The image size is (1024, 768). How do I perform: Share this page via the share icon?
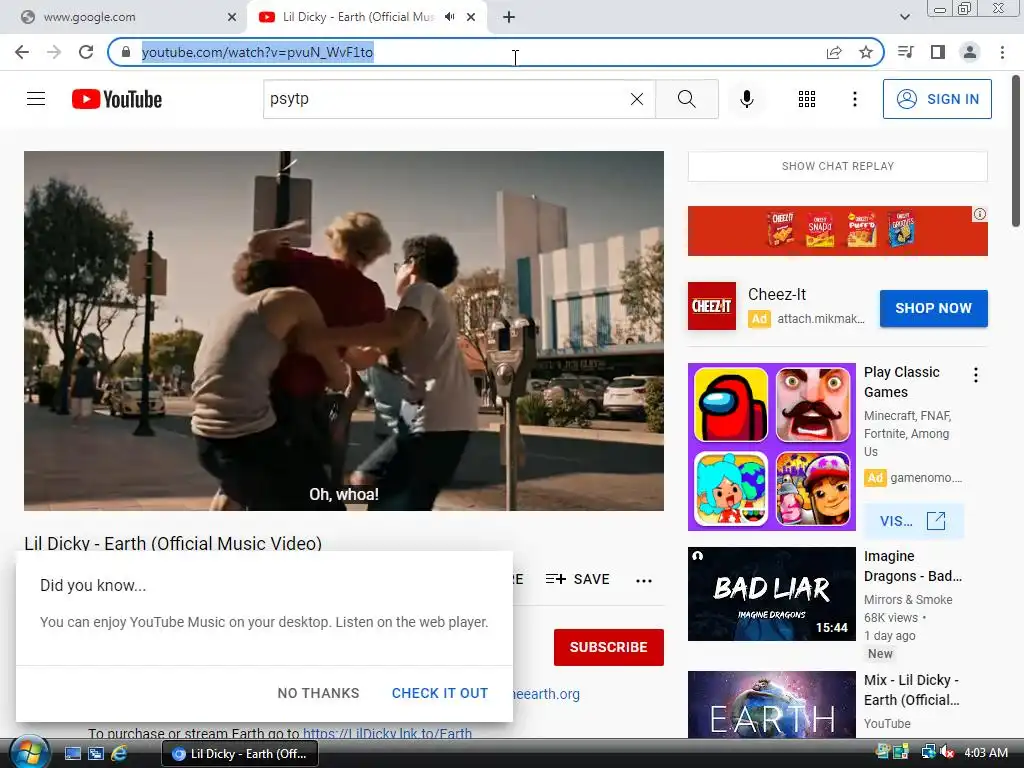point(834,52)
